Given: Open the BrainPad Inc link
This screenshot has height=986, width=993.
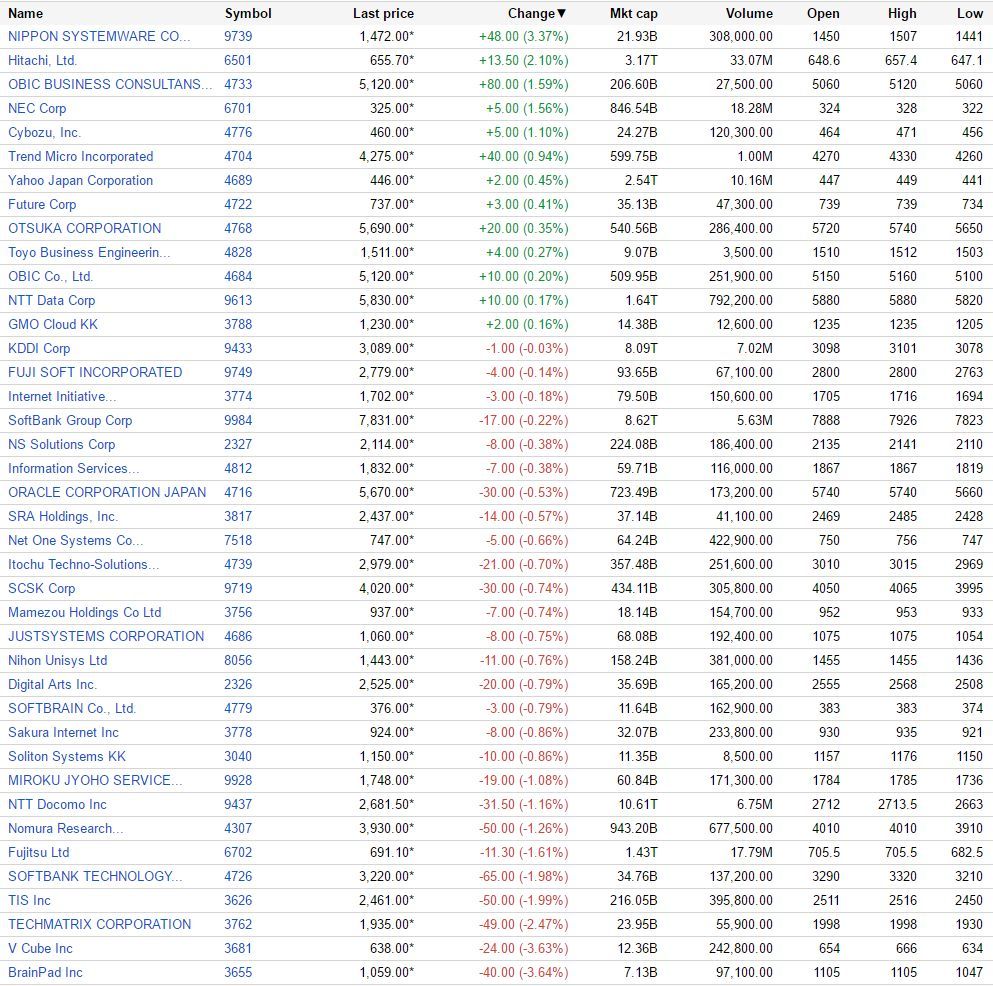Looking at the screenshot, I should (45, 973).
